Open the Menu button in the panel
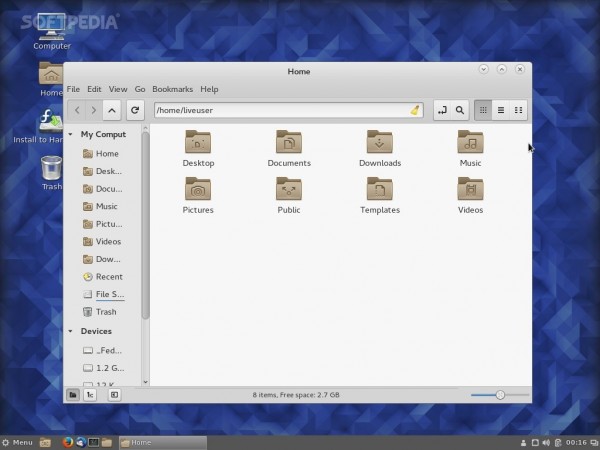This screenshot has height=450, width=600. pyautogui.click(x=18, y=443)
